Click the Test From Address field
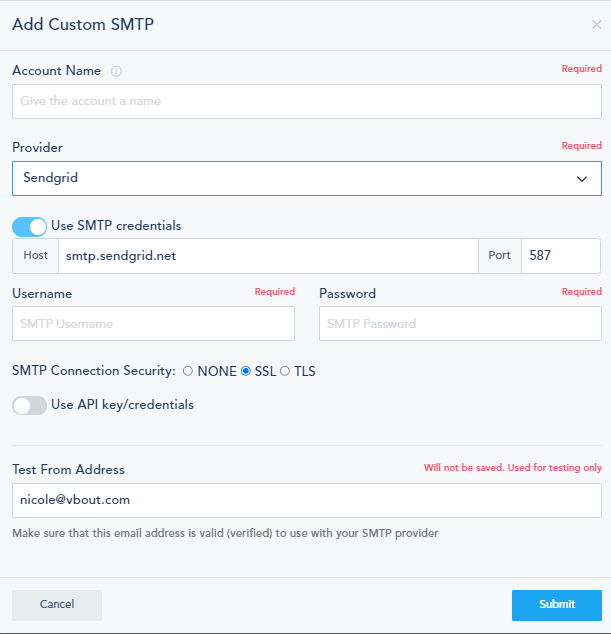Viewport: 611px width, 634px height. [x=306, y=500]
